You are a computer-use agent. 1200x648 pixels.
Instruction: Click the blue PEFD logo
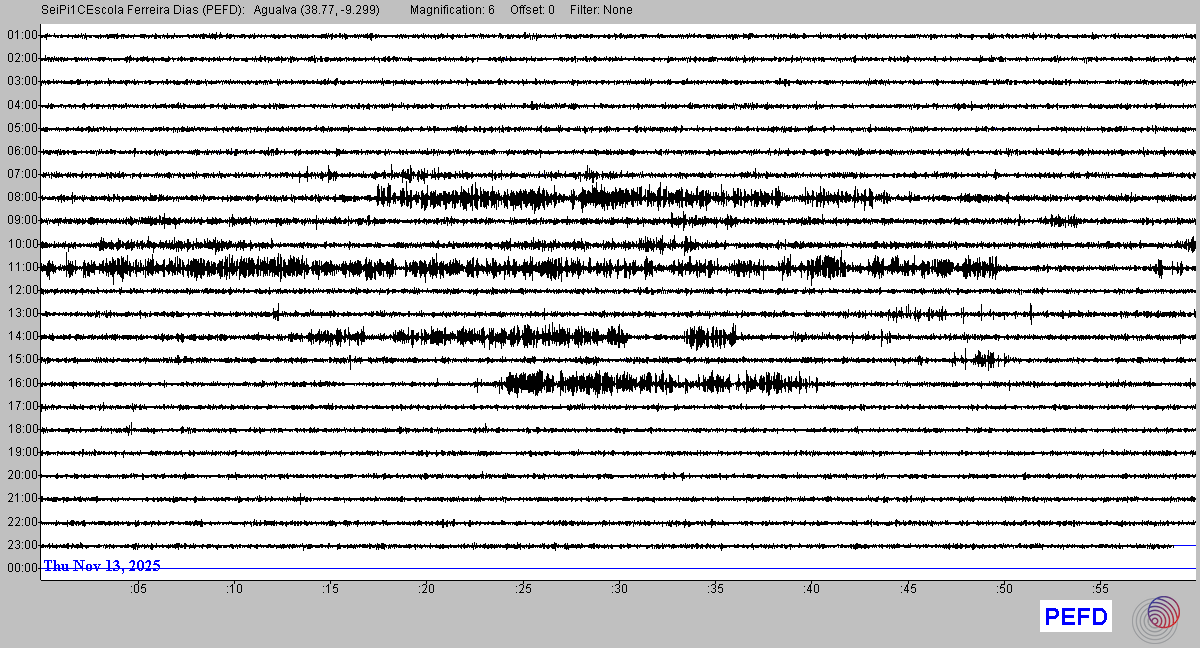(x=1076, y=617)
